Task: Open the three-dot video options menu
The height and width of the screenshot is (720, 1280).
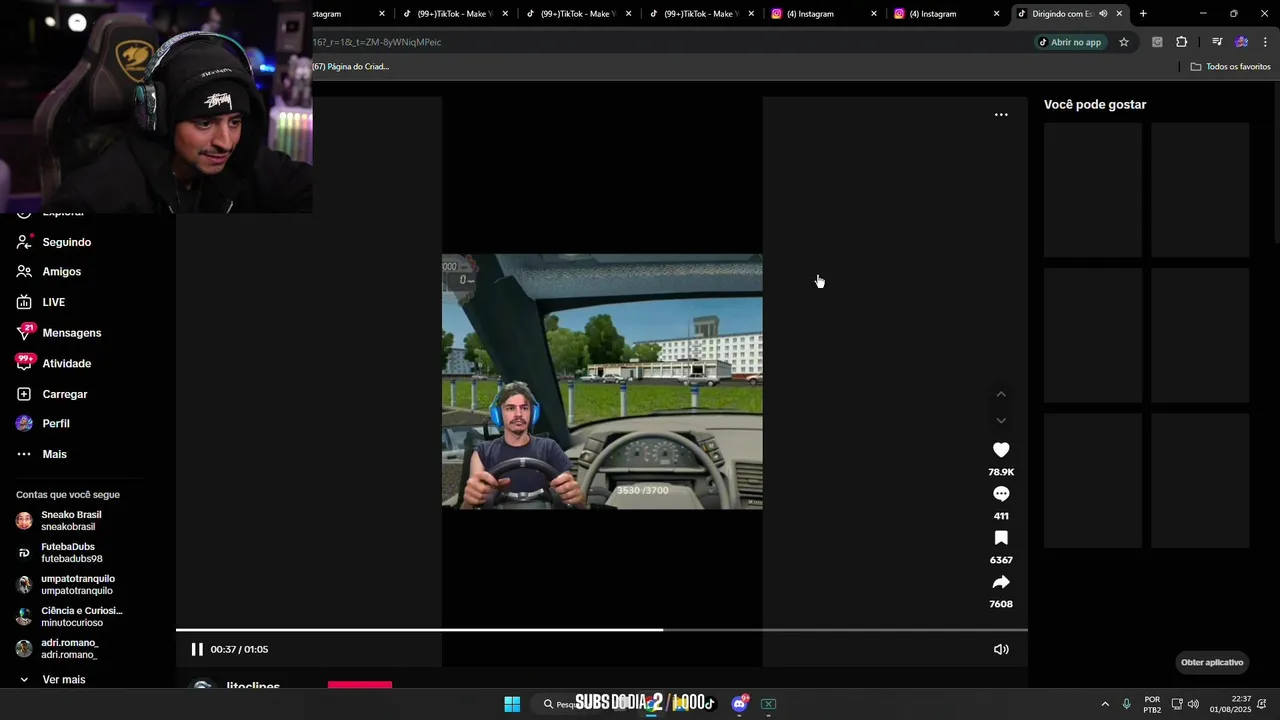Action: pos(1001,115)
